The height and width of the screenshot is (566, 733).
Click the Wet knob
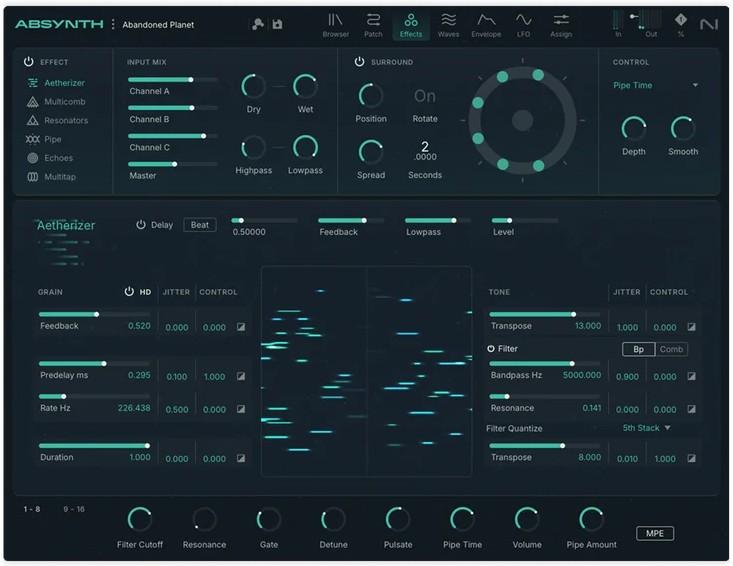(x=305, y=86)
